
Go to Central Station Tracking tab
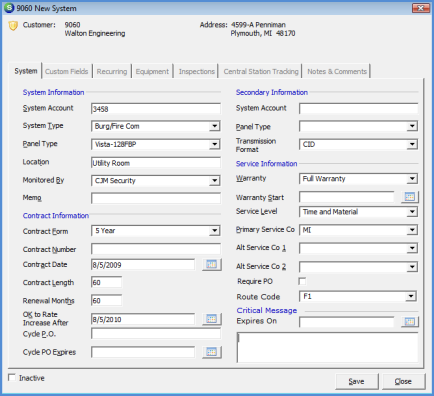click(x=261, y=71)
